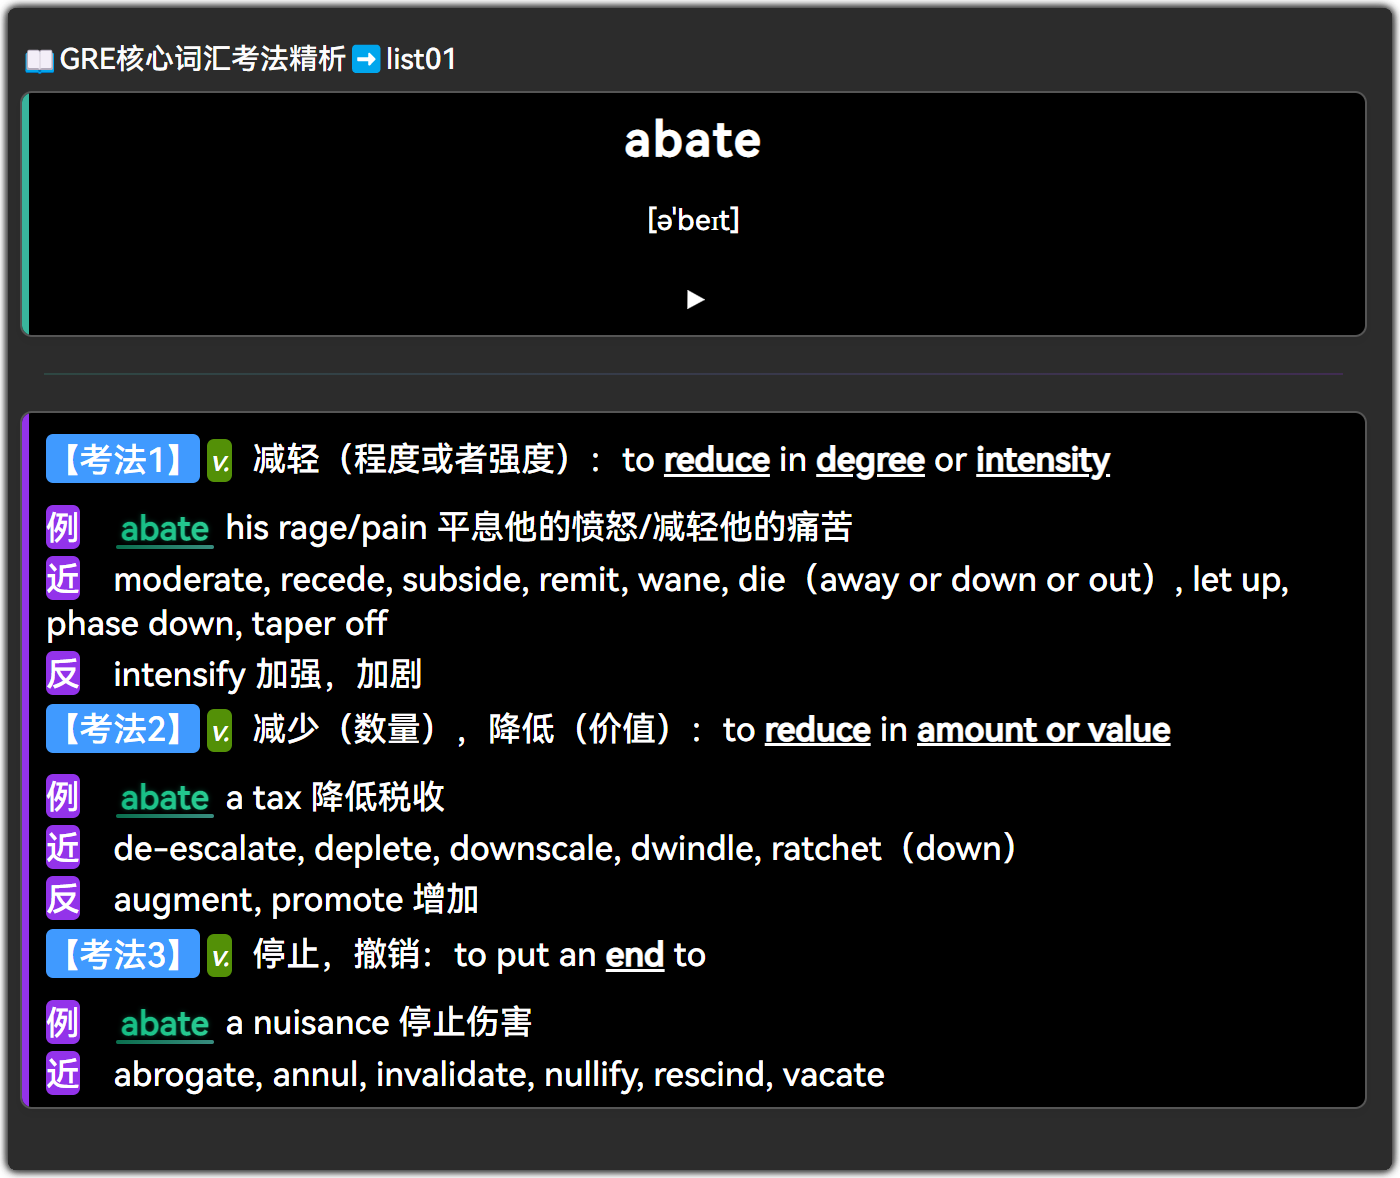Click the purple 反 icon before augment, promote
Screen dimensions: 1400x1178
pyautogui.click(x=63, y=899)
